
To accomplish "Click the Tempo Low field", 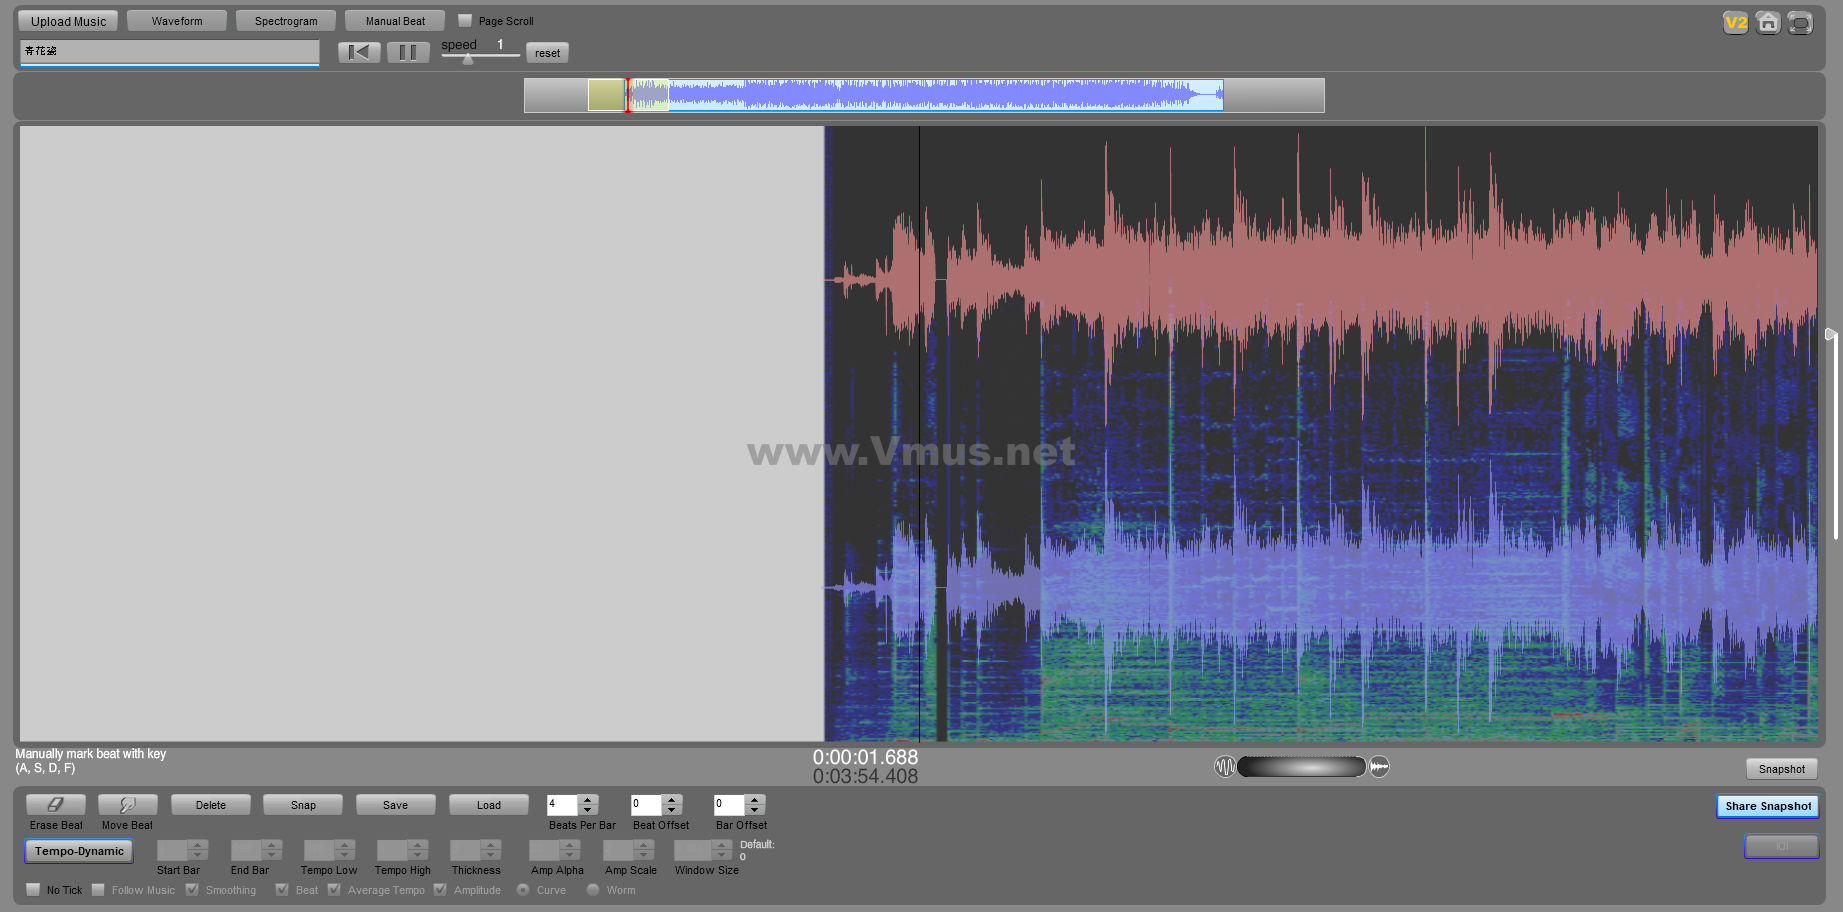I will 319,850.
